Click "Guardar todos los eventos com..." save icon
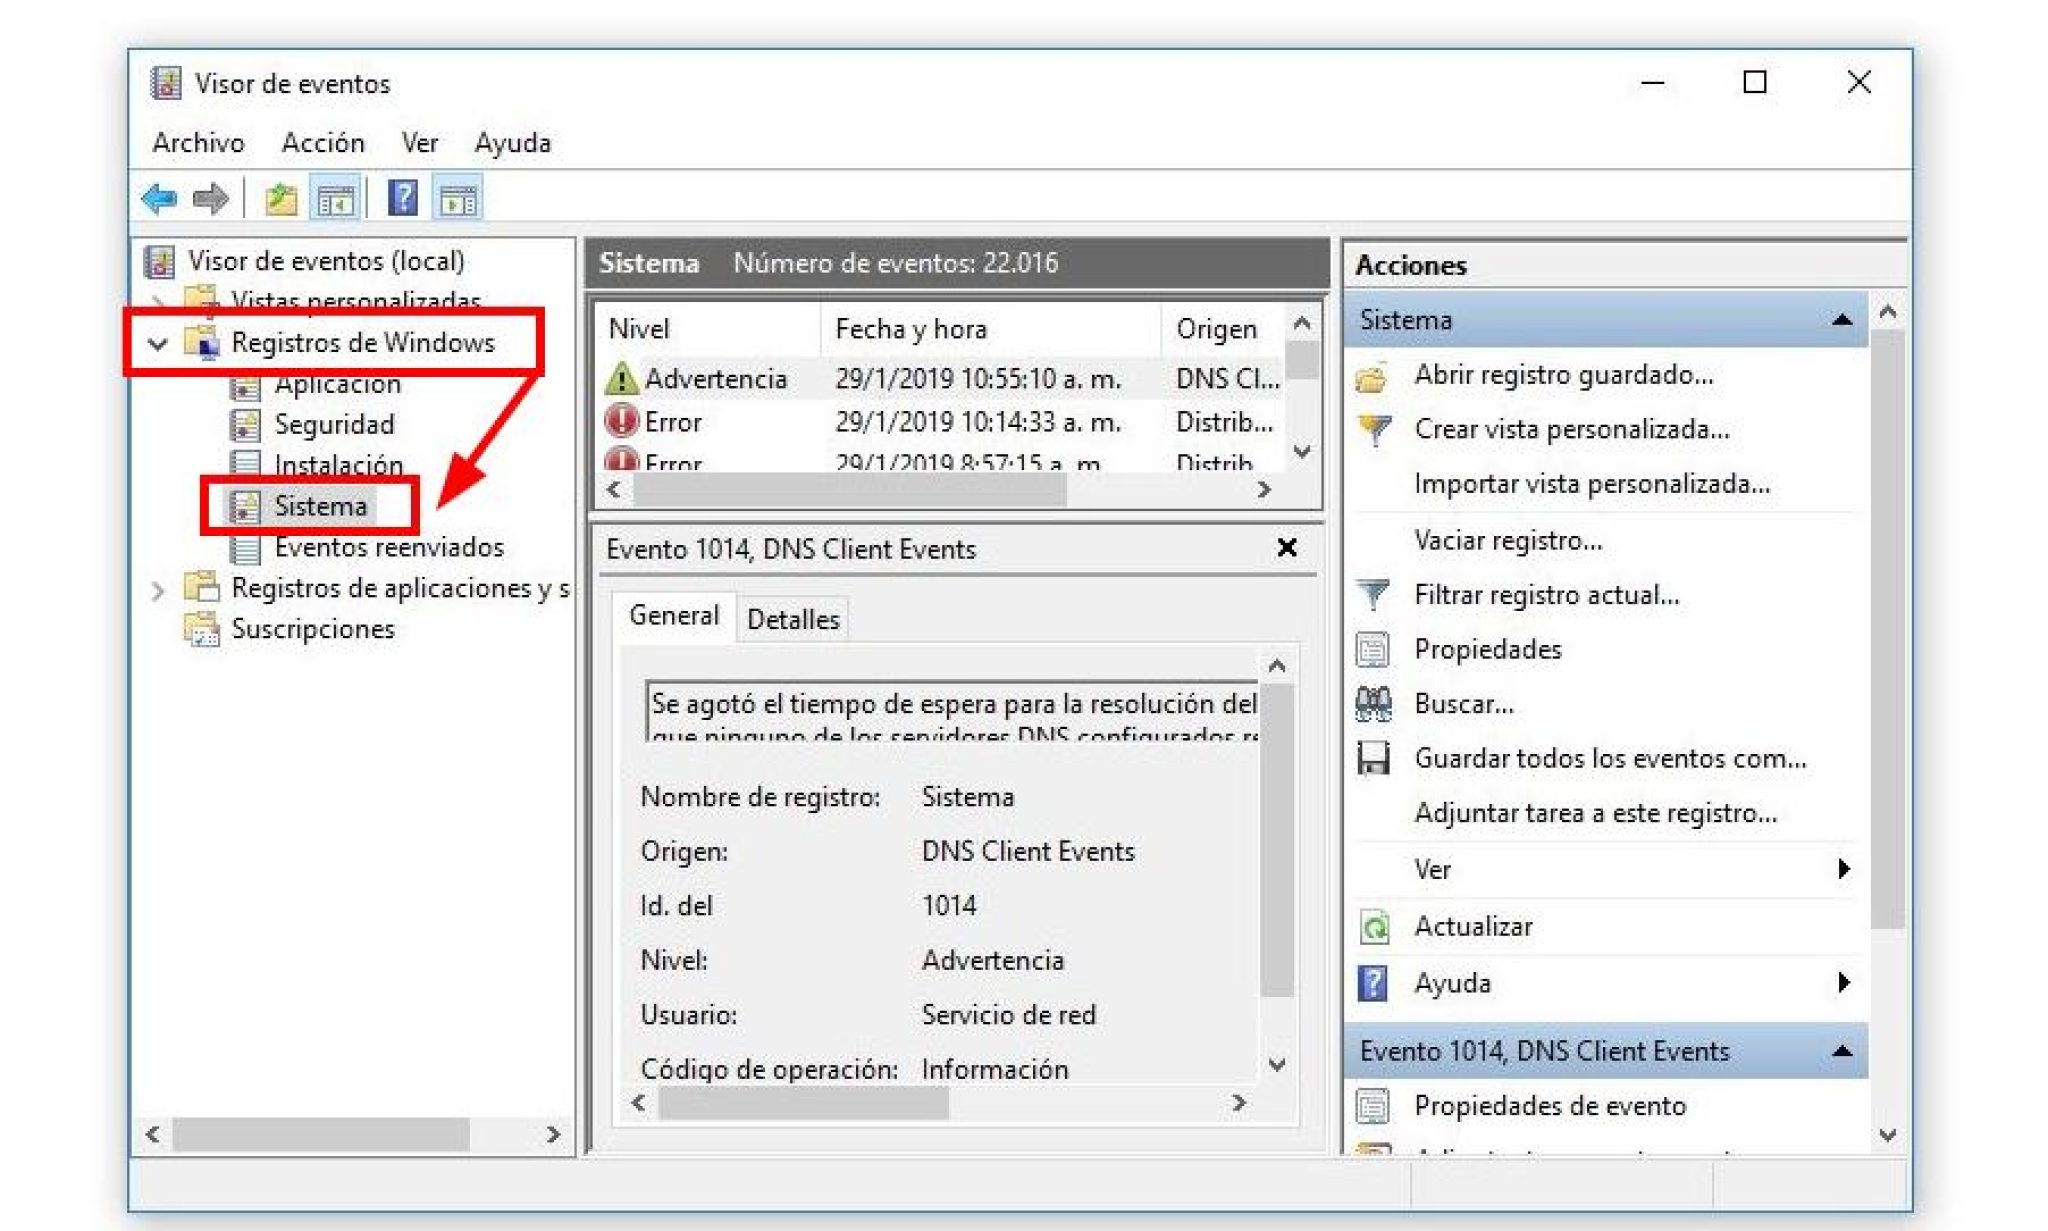2048x1231 pixels. (1377, 758)
